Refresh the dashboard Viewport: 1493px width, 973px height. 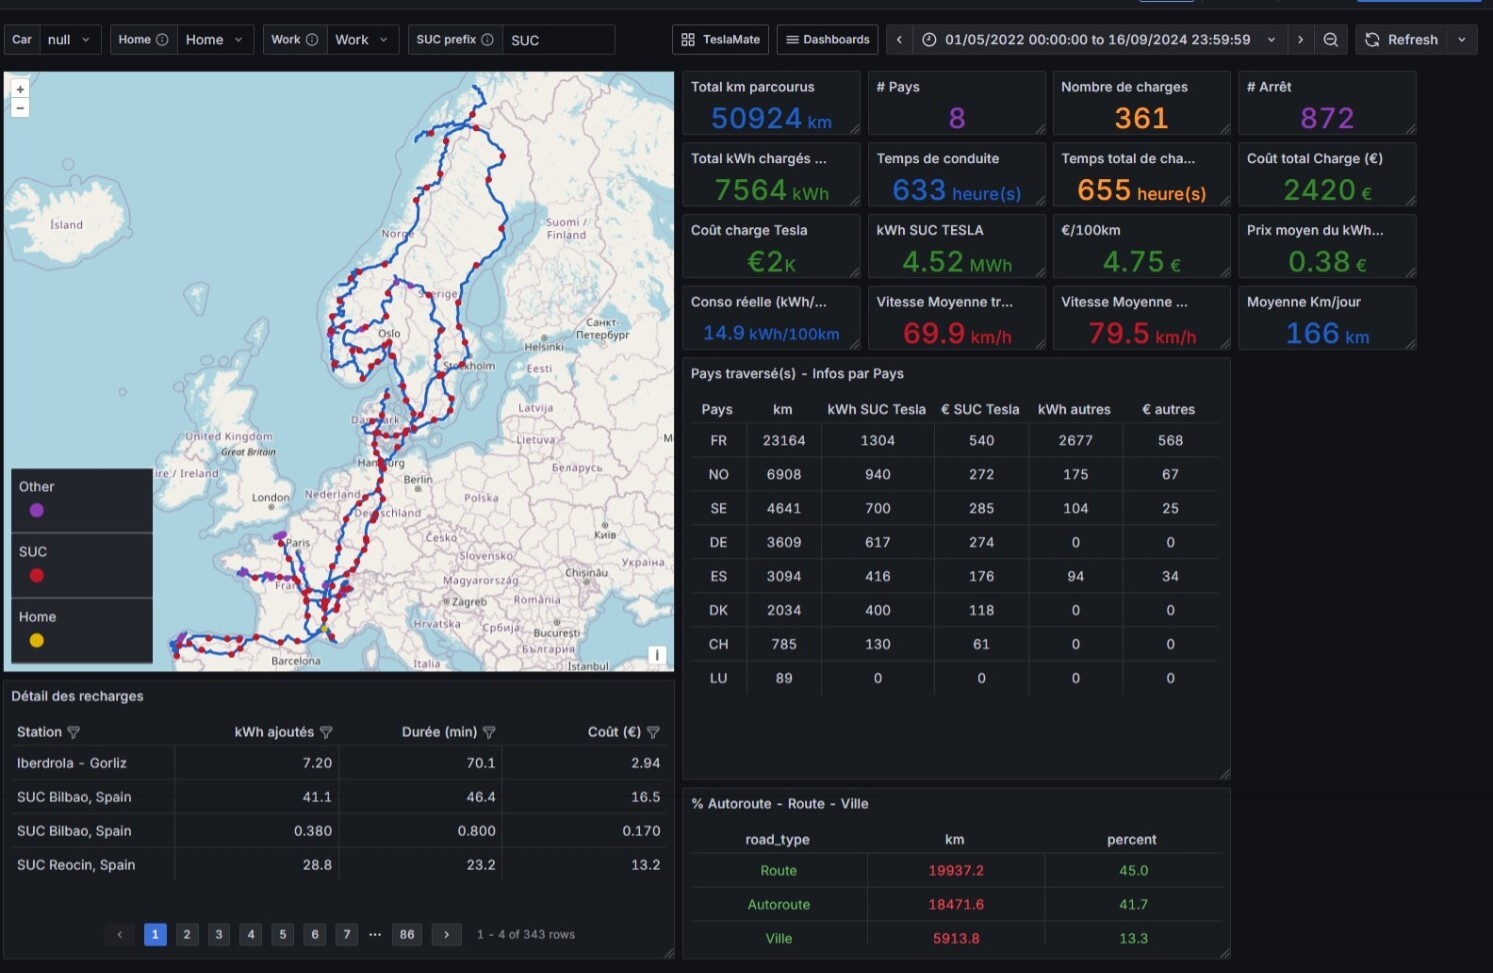tap(1402, 40)
